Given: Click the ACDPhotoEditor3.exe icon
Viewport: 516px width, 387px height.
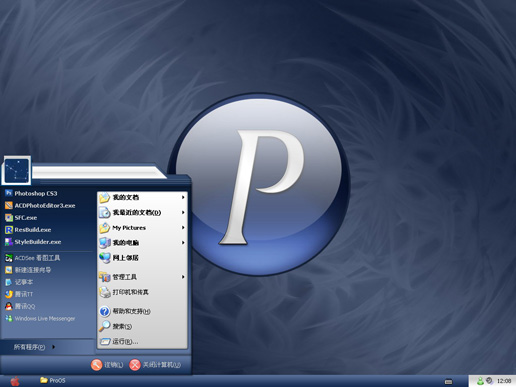Looking at the screenshot, I should click(9, 205).
